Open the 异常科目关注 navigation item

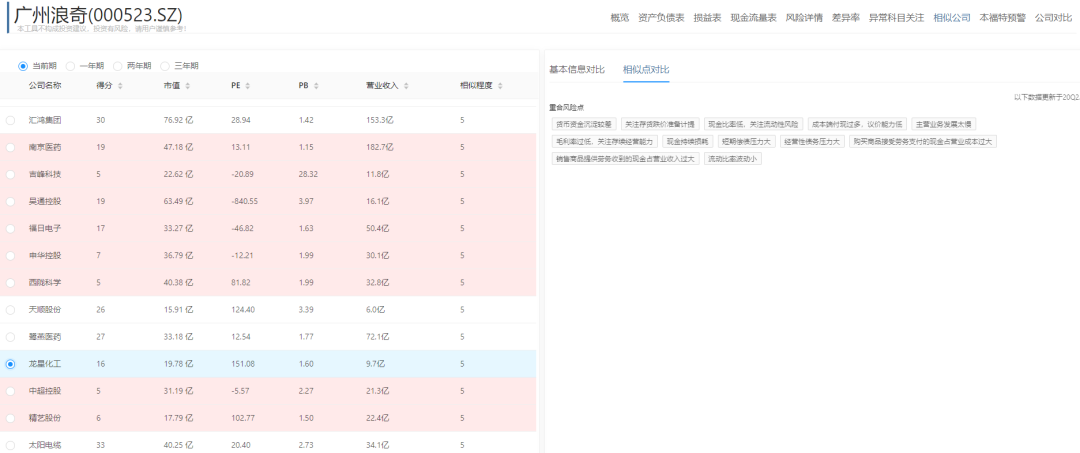(896, 19)
